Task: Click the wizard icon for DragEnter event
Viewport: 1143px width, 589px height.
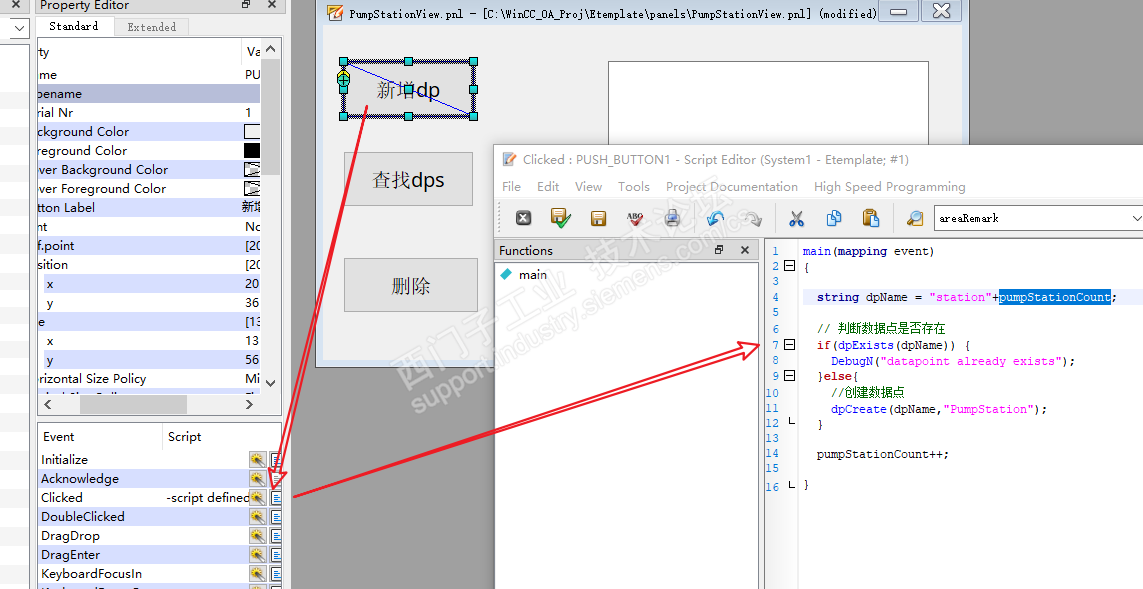Action: (257, 555)
